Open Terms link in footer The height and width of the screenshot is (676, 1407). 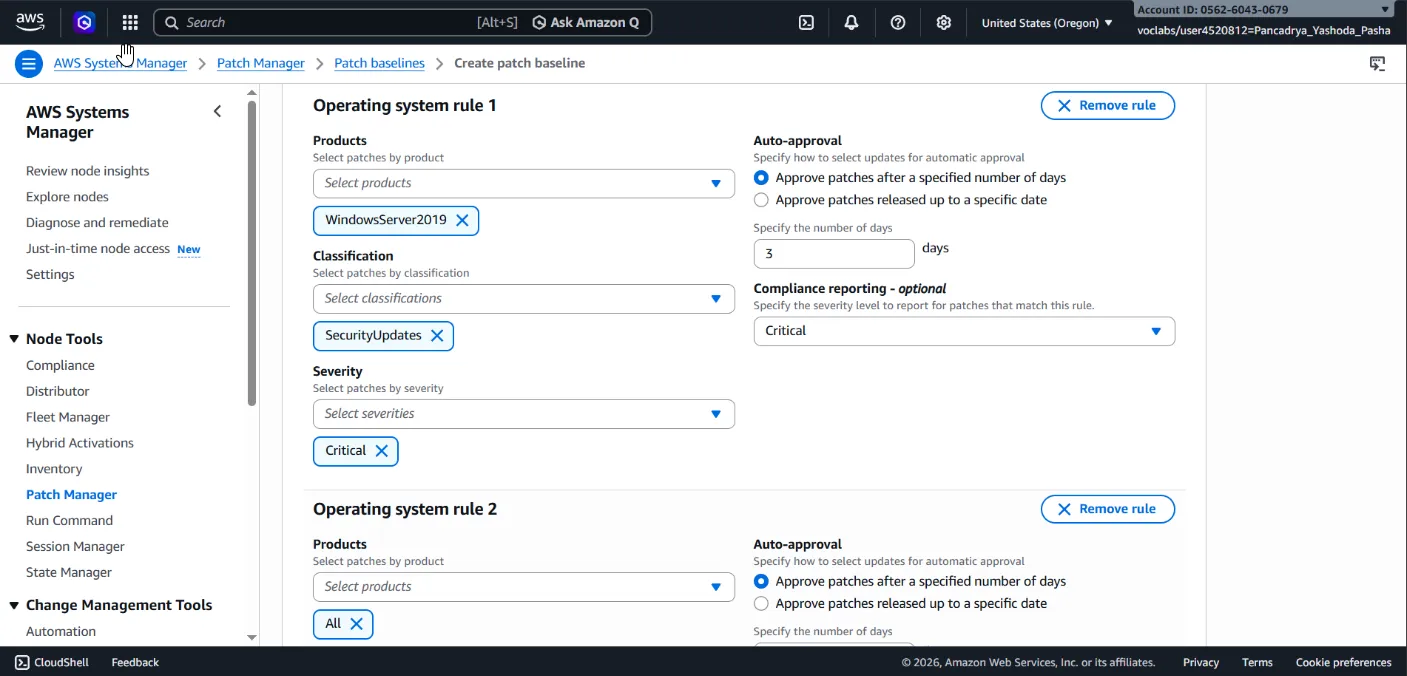tap(1257, 662)
